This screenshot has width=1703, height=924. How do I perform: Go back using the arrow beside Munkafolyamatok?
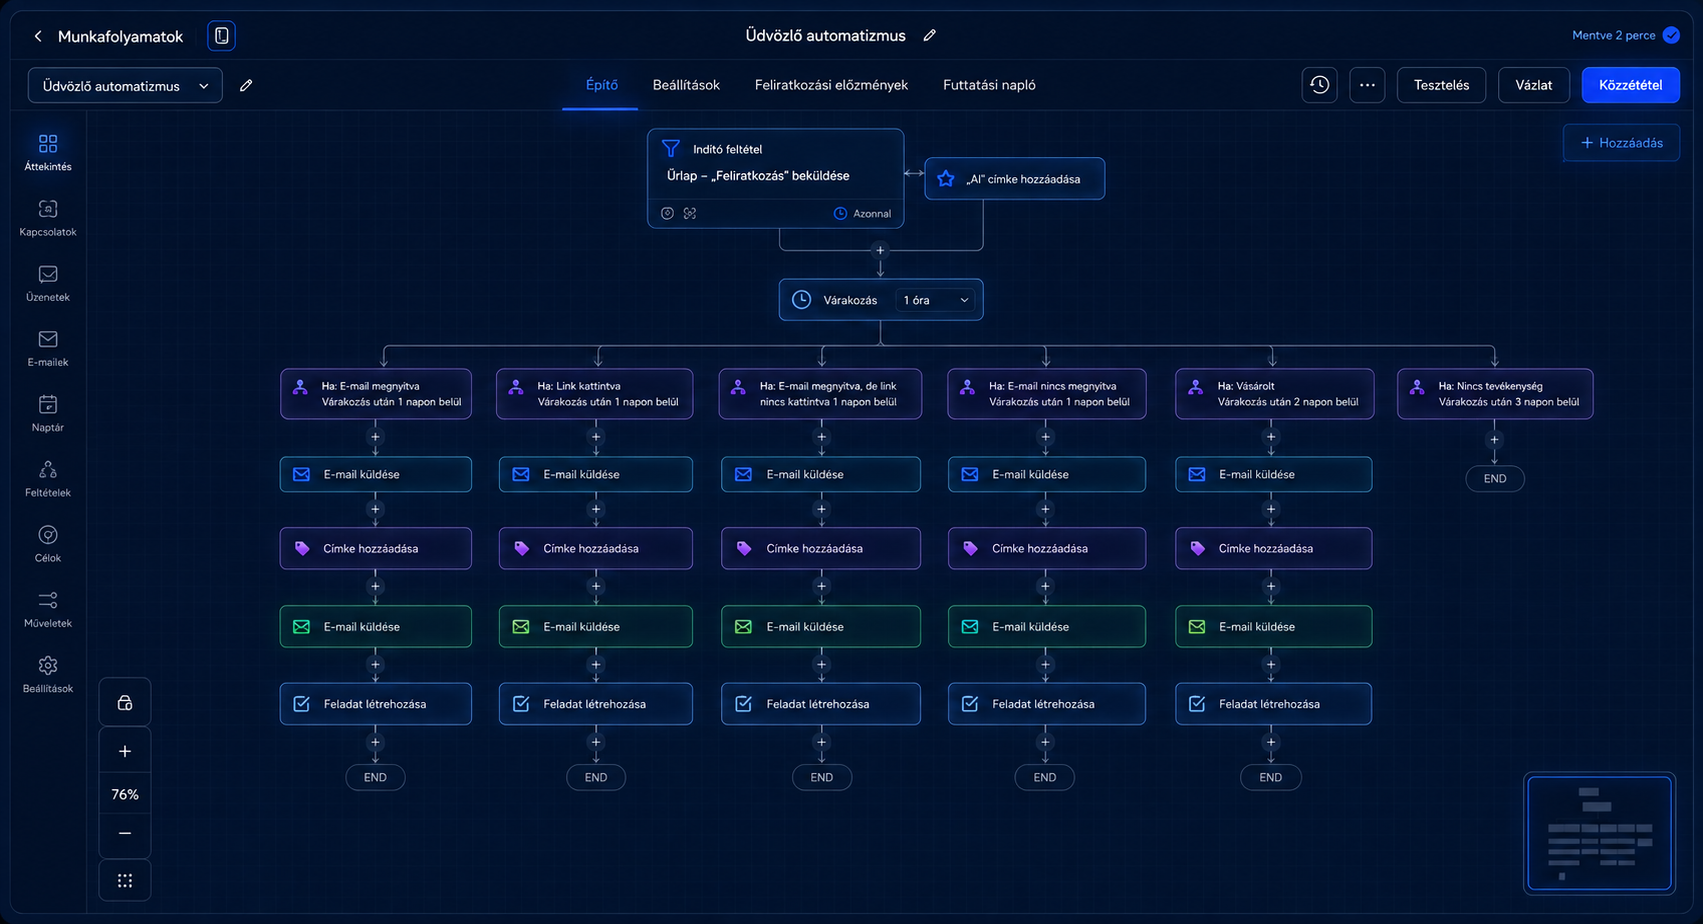point(38,36)
